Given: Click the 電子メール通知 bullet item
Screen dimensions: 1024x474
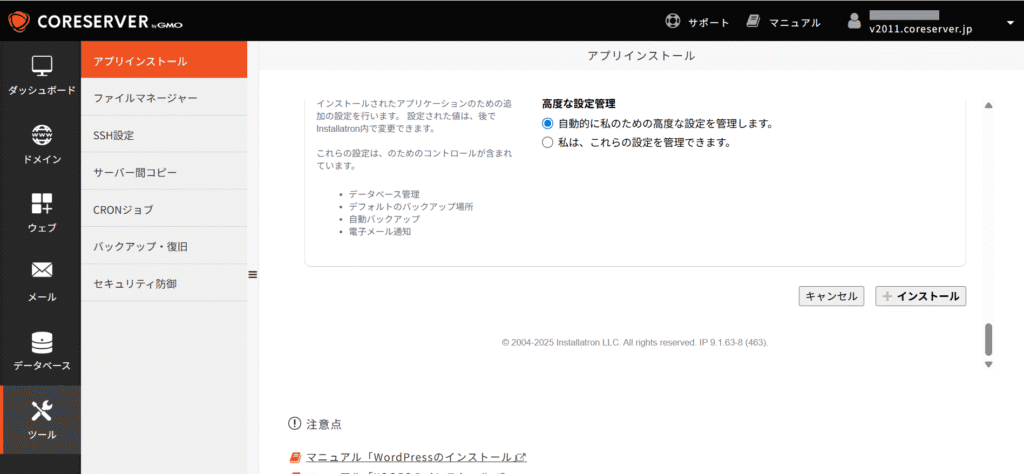Looking at the screenshot, I should pyautogui.click(x=379, y=231).
